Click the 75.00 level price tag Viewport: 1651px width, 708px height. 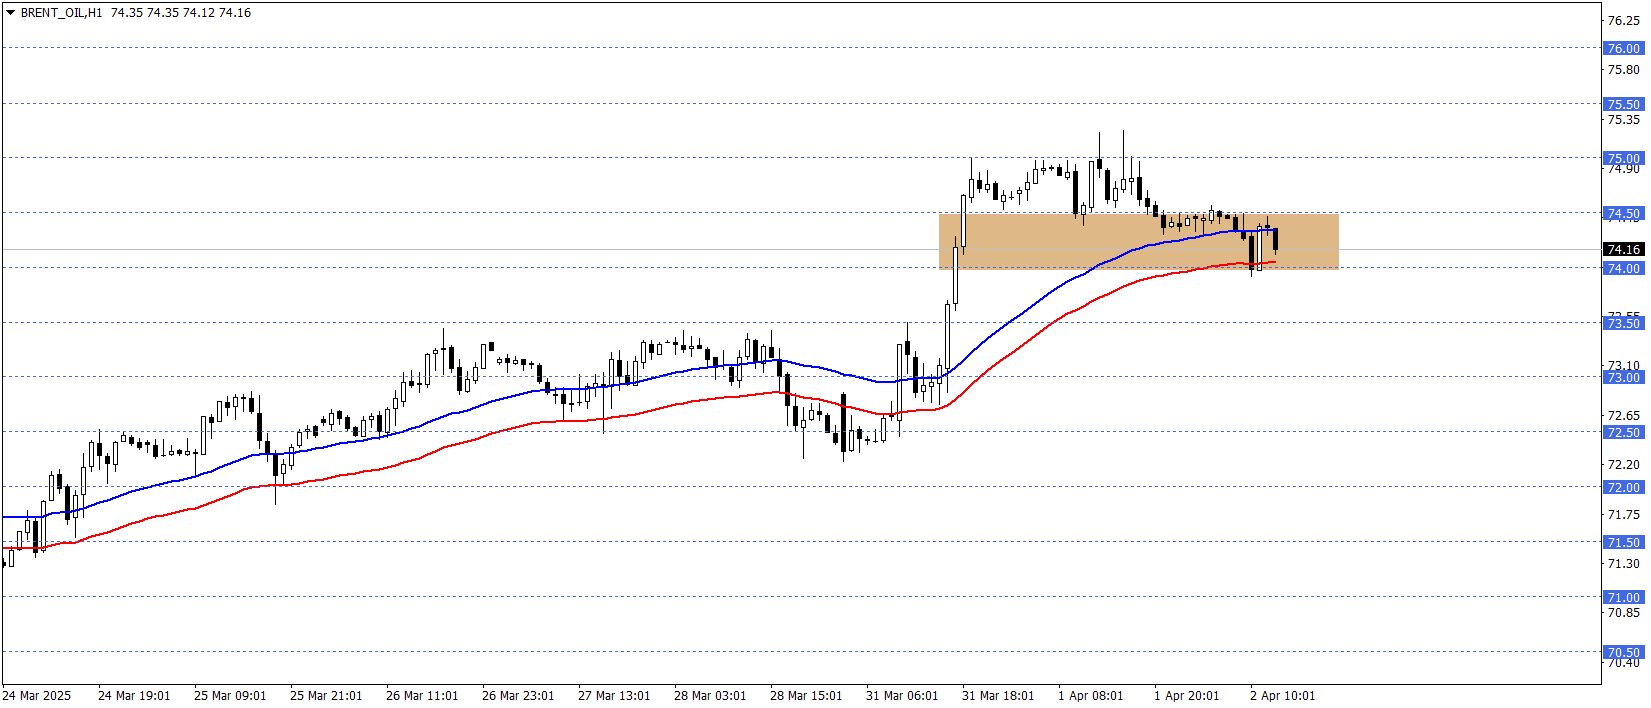coord(1623,158)
